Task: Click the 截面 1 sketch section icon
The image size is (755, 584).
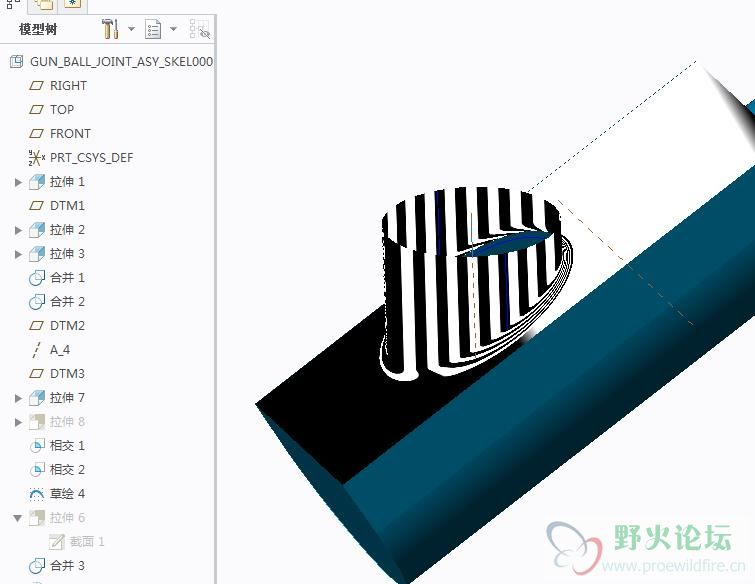Action: coord(56,542)
